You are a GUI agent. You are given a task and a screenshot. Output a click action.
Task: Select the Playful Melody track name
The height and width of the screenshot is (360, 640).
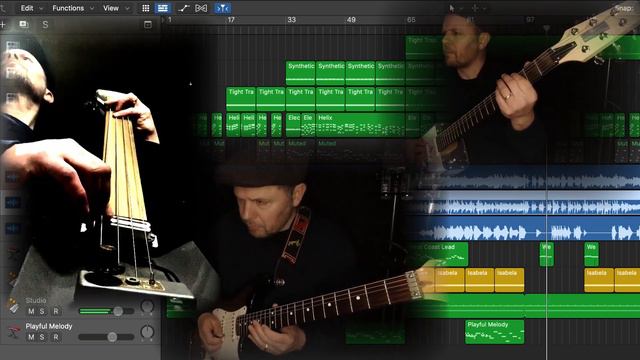point(49,326)
